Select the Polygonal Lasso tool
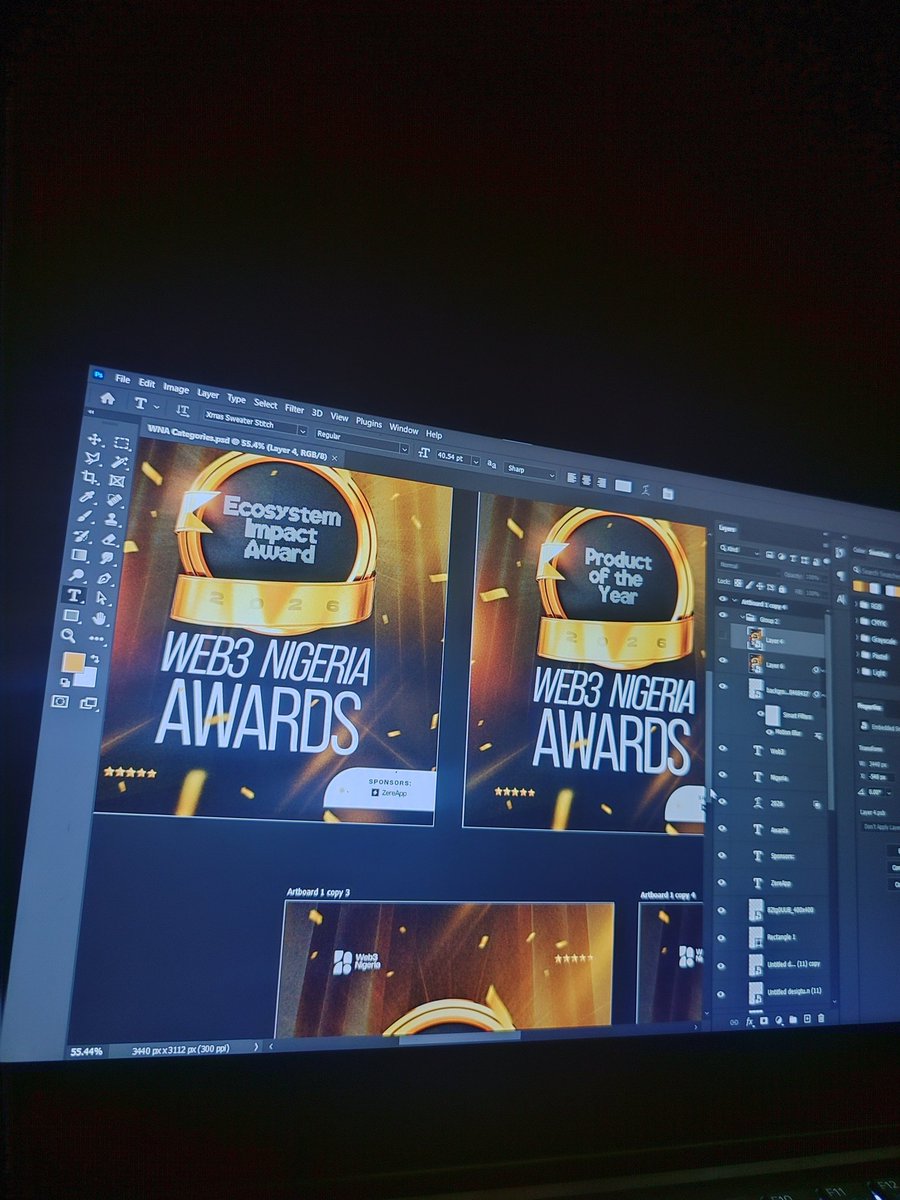 pos(92,458)
